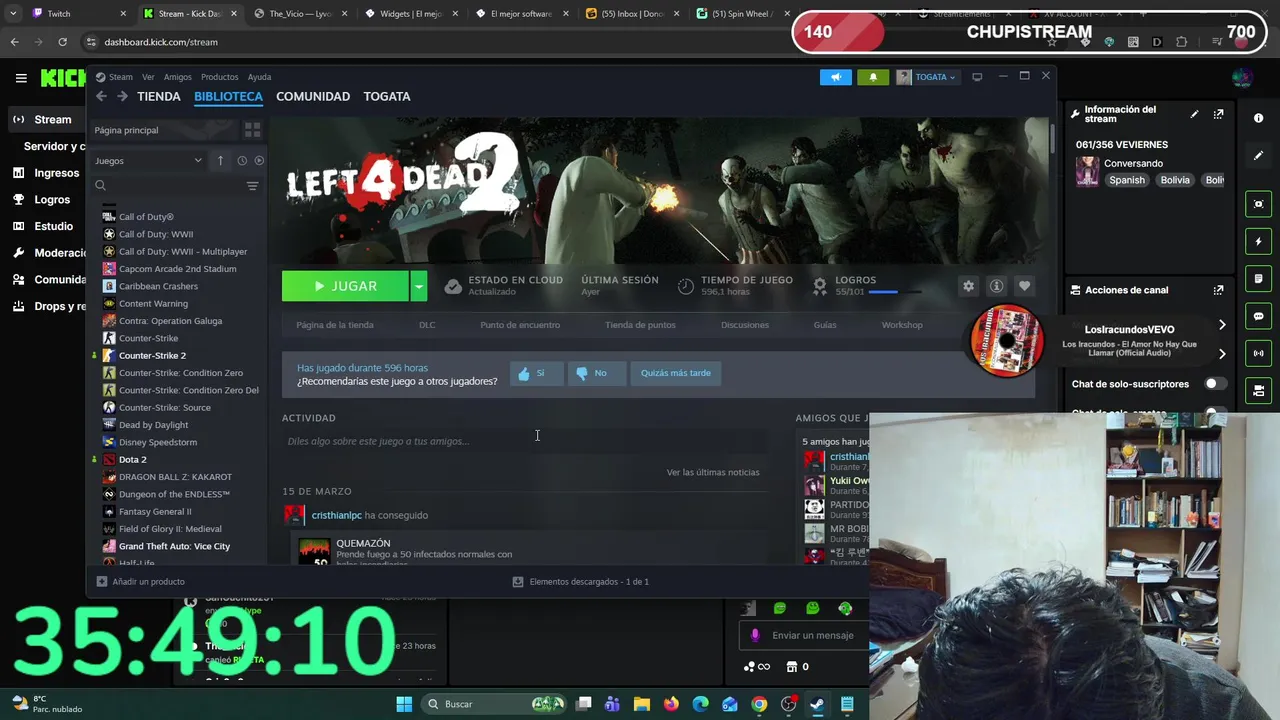Expand the Juegos filter dropdown
This screenshot has width=1280, height=720.
(149, 161)
